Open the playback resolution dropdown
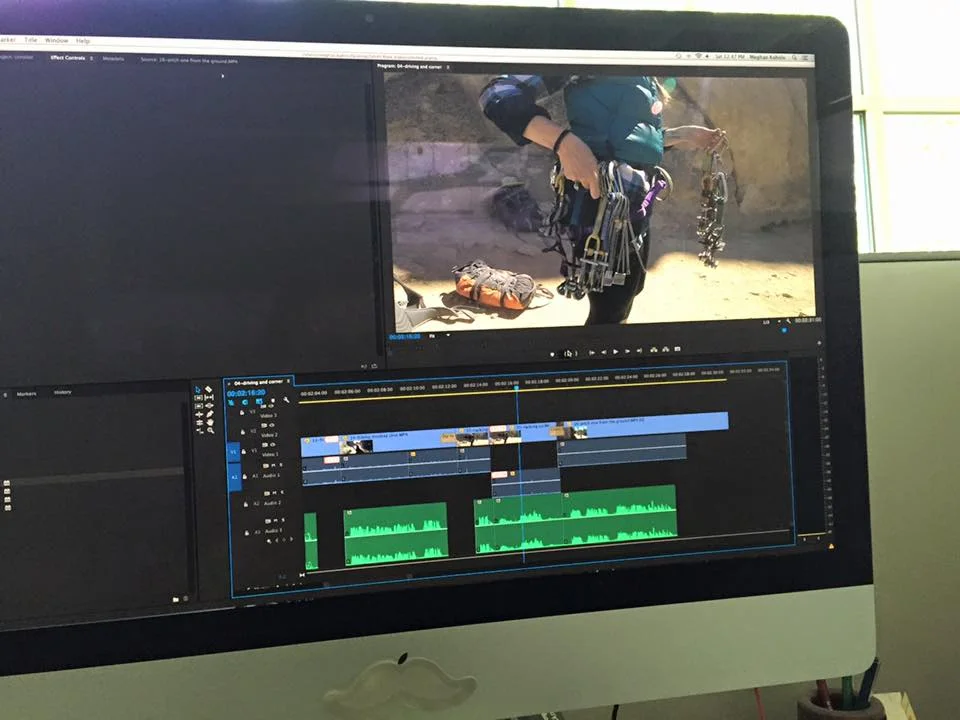Screen dimensions: 960x720 770,322
